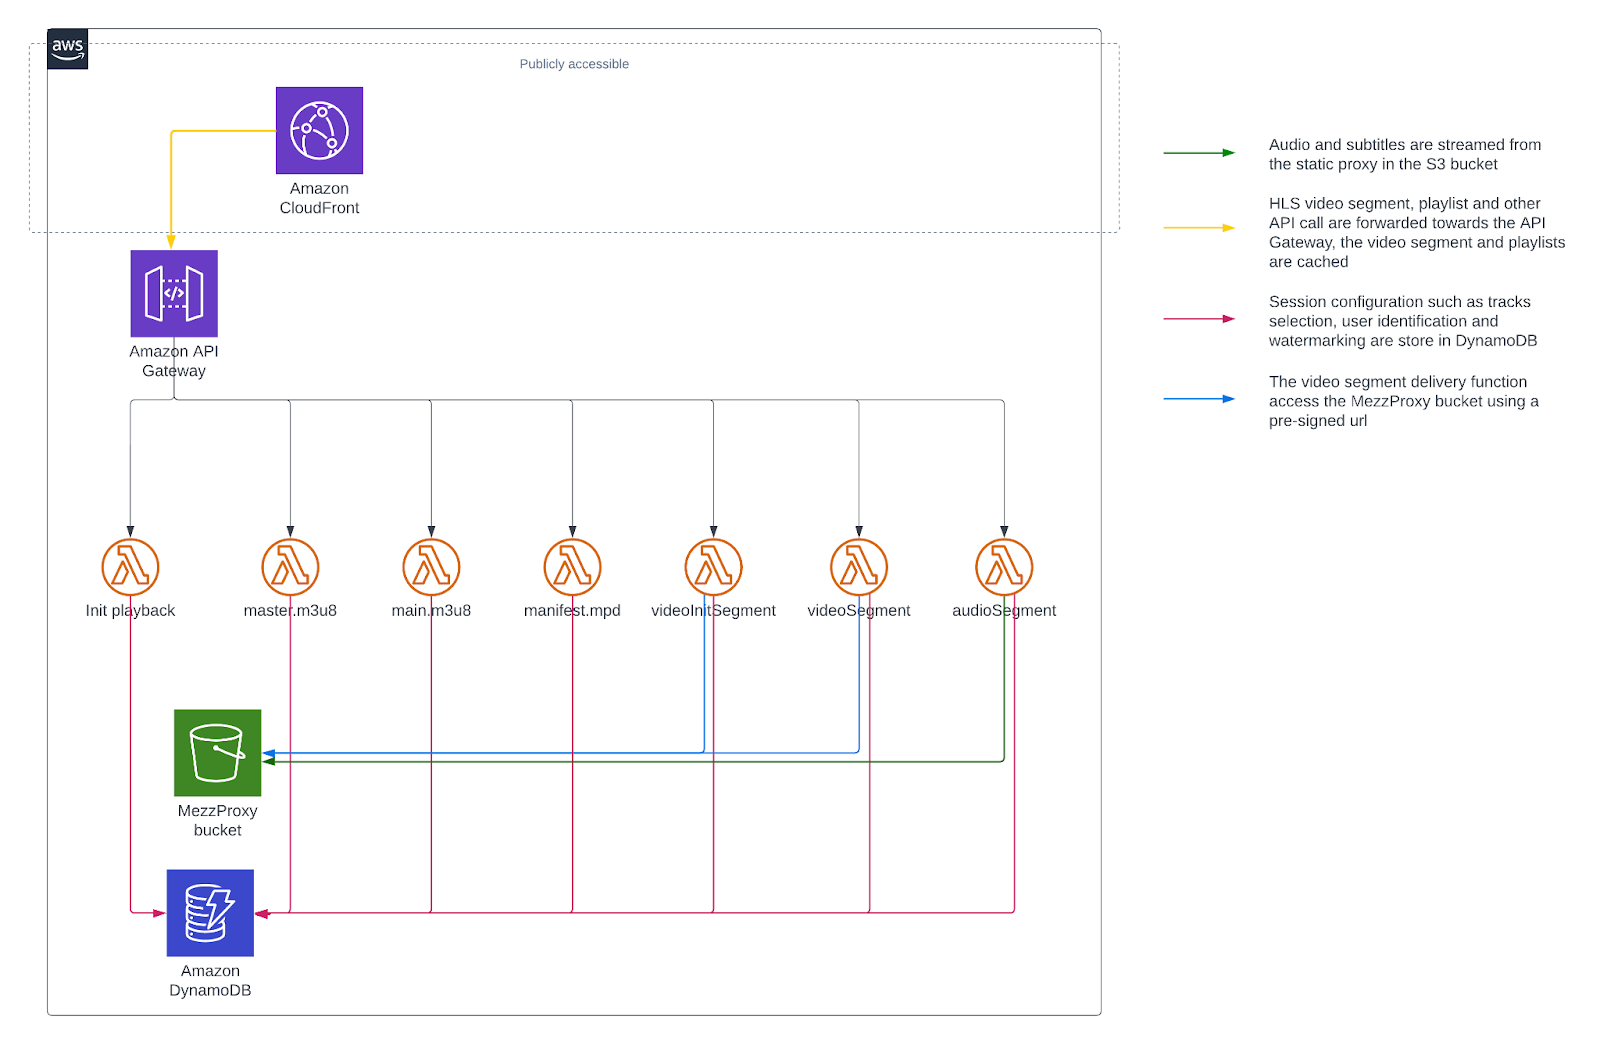The height and width of the screenshot is (1045, 1600).
Task: Click the 'manifest.mpd' label
Action: pyautogui.click(x=572, y=611)
